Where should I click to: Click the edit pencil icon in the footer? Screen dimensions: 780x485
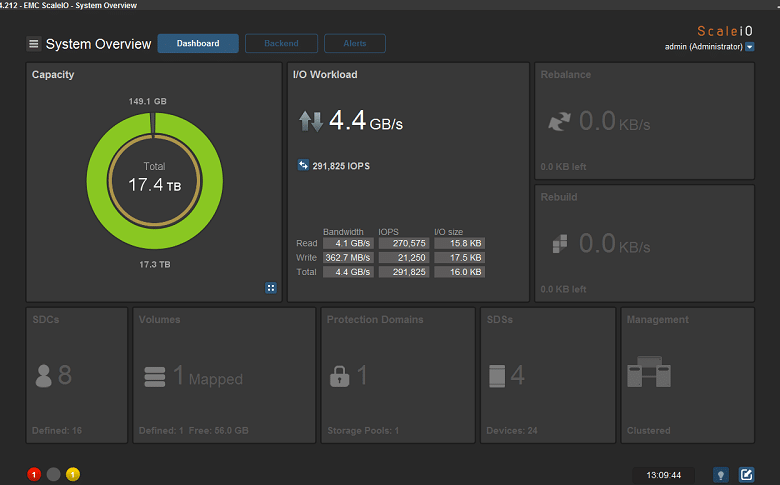[746, 475]
